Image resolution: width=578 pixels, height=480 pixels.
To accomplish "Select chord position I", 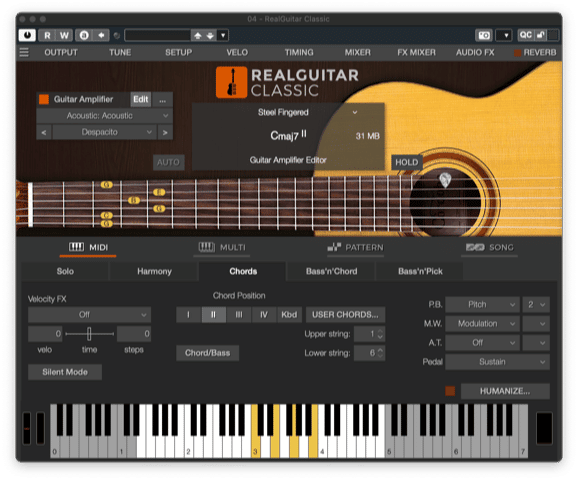I will [x=188, y=314].
